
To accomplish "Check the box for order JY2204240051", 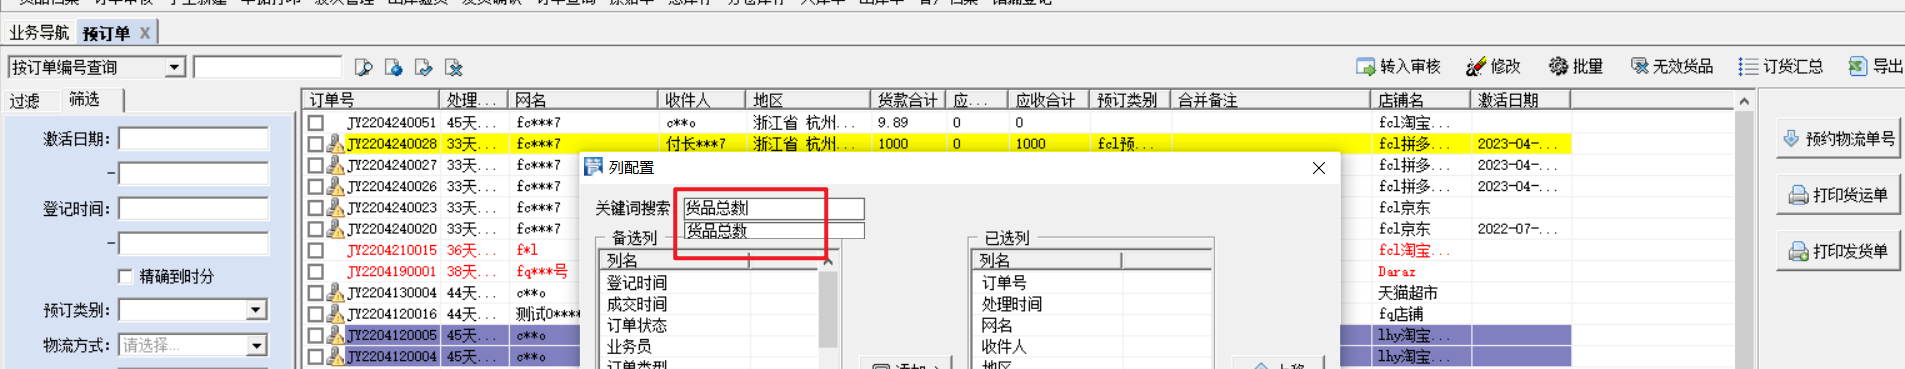I will [x=316, y=122].
